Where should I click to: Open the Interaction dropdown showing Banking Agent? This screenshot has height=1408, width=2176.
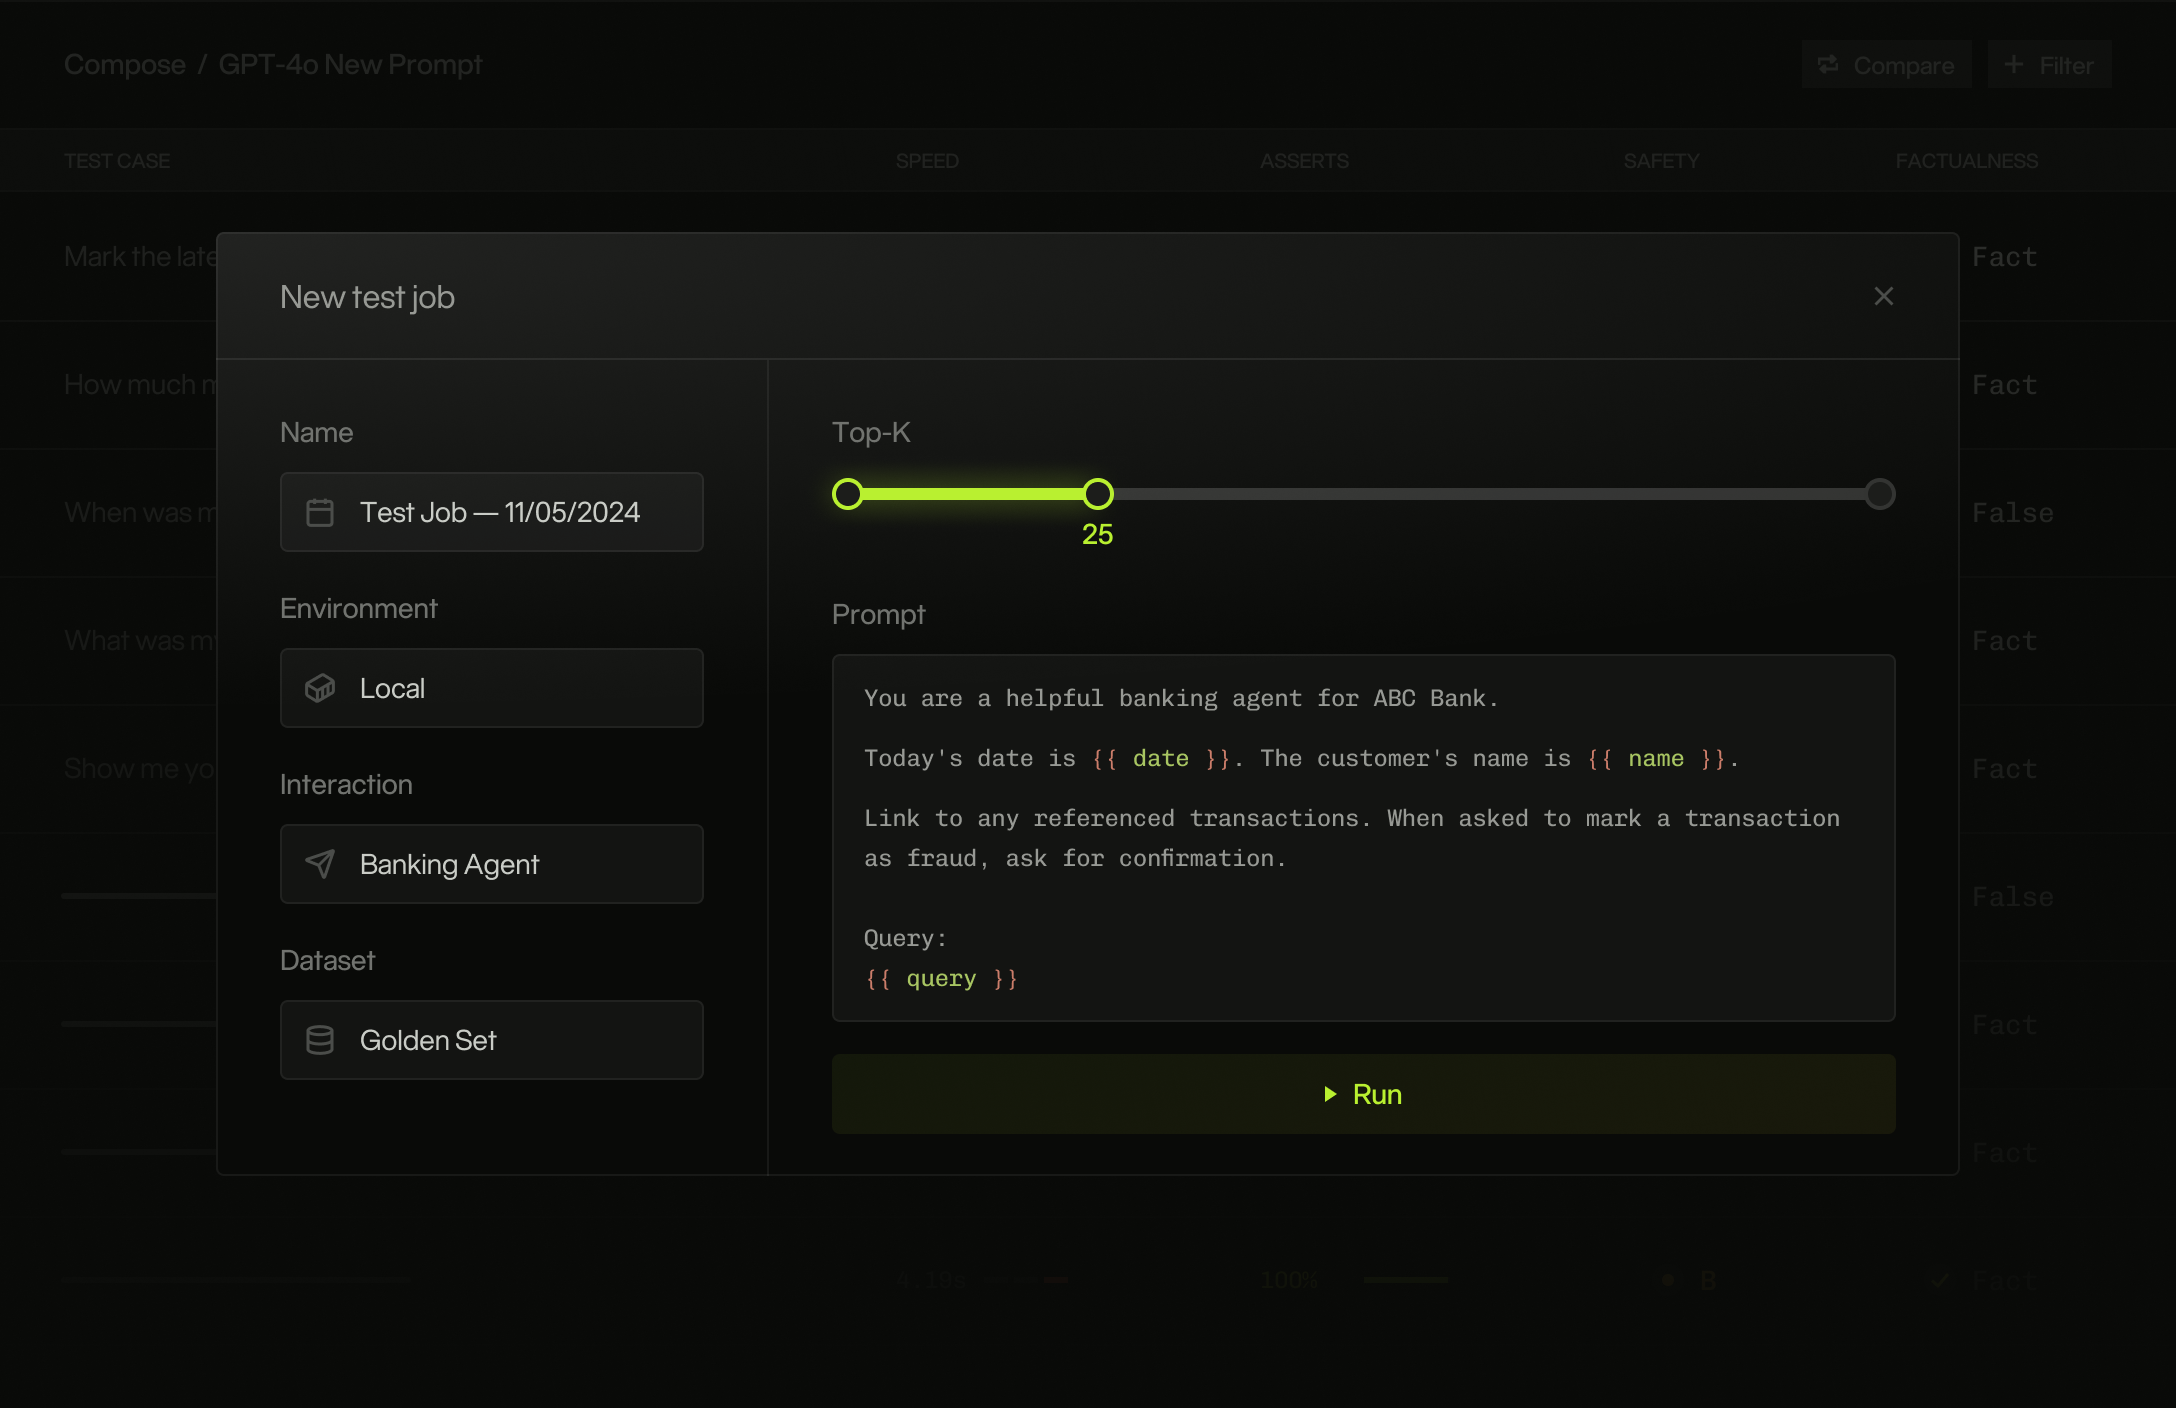click(x=492, y=864)
